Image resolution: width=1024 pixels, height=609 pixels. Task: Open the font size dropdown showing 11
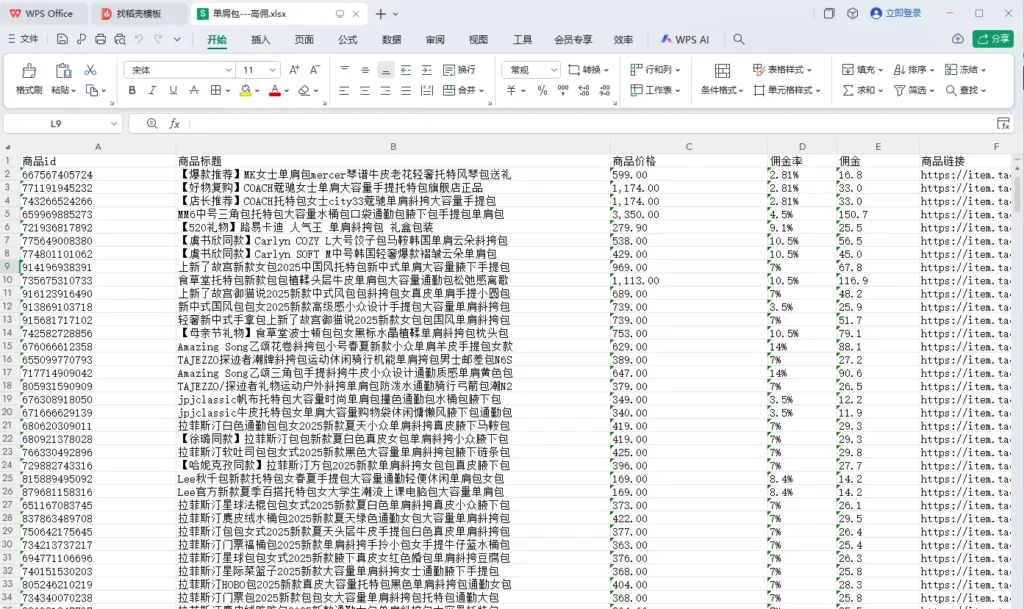pyautogui.click(x=273, y=70)
